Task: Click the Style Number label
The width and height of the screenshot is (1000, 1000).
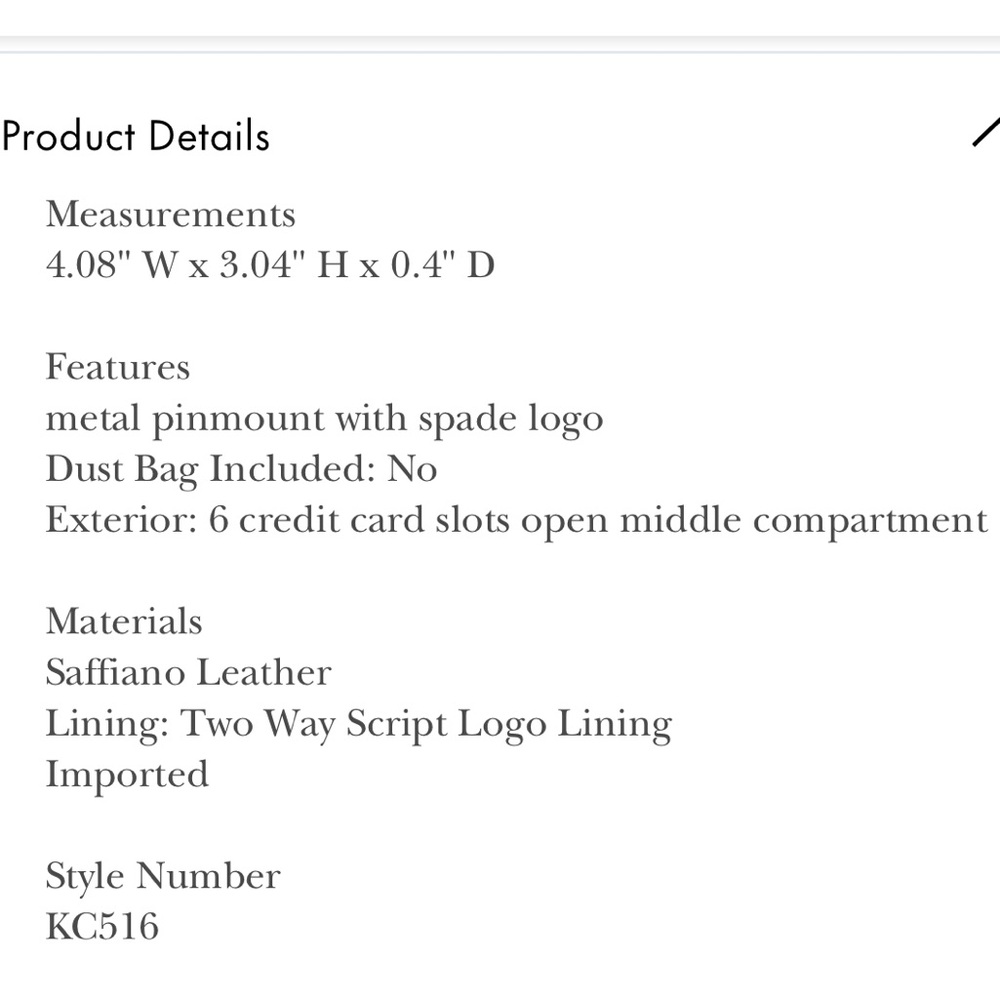Action: click(x=163, y=876)
